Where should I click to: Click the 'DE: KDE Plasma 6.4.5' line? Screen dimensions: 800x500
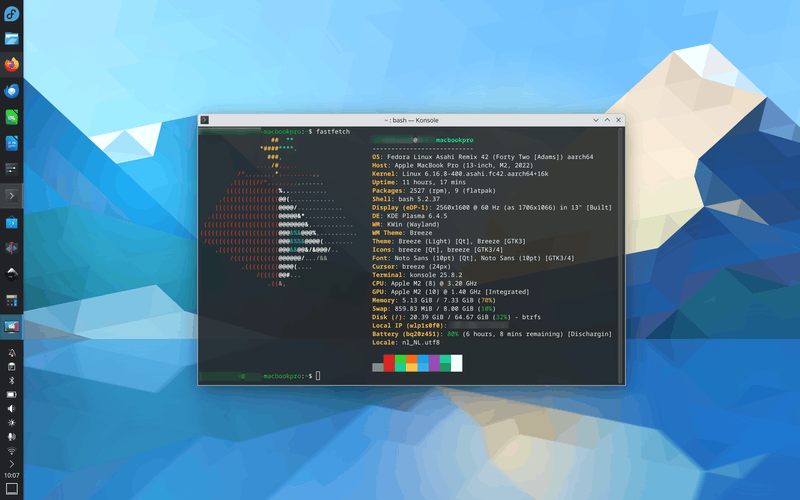click(410, 216)
